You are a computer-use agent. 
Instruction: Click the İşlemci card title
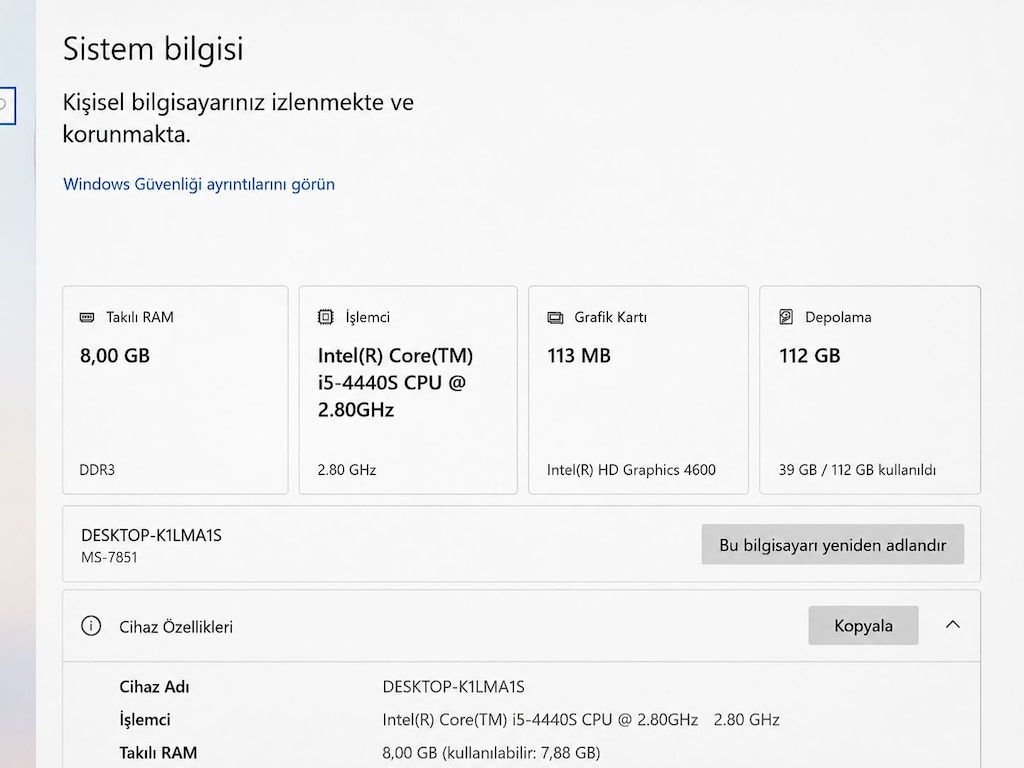click(x=368, y=317)
